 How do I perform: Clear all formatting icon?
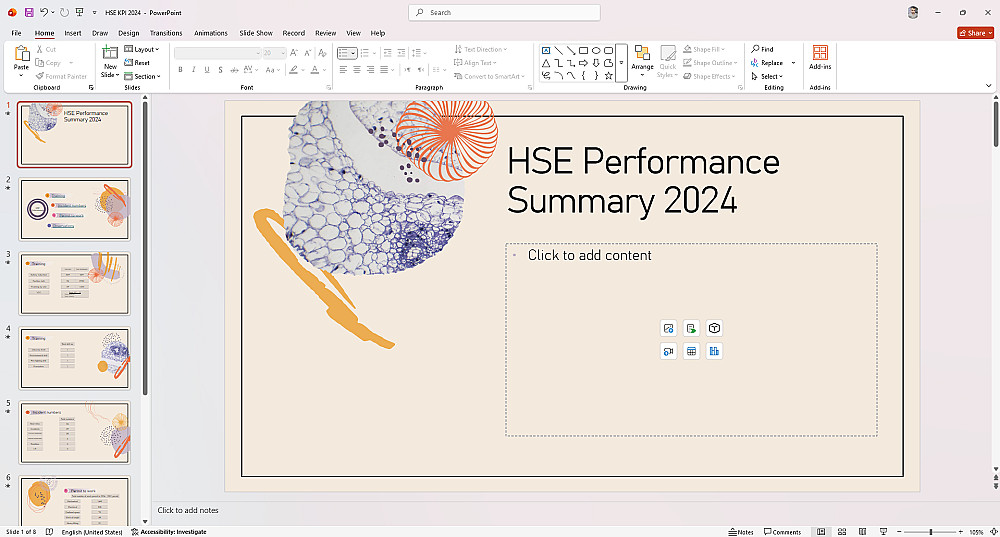click(x=323, y=53)
